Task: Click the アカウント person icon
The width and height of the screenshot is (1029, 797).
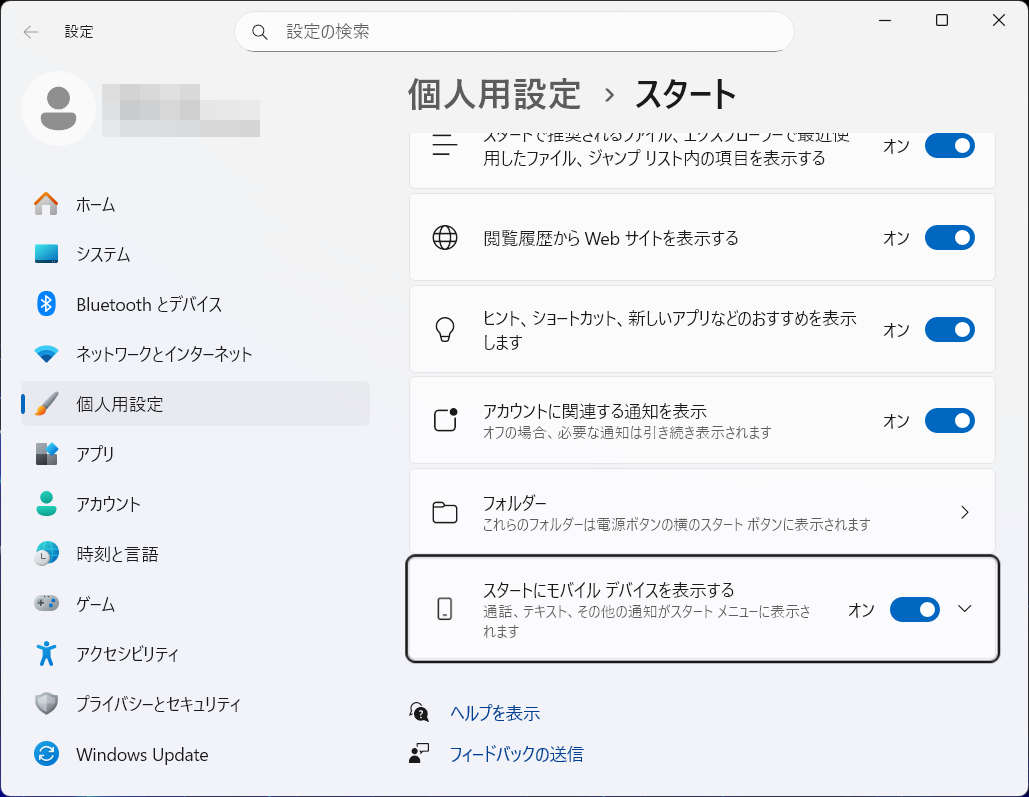Action: pos(46,504)
